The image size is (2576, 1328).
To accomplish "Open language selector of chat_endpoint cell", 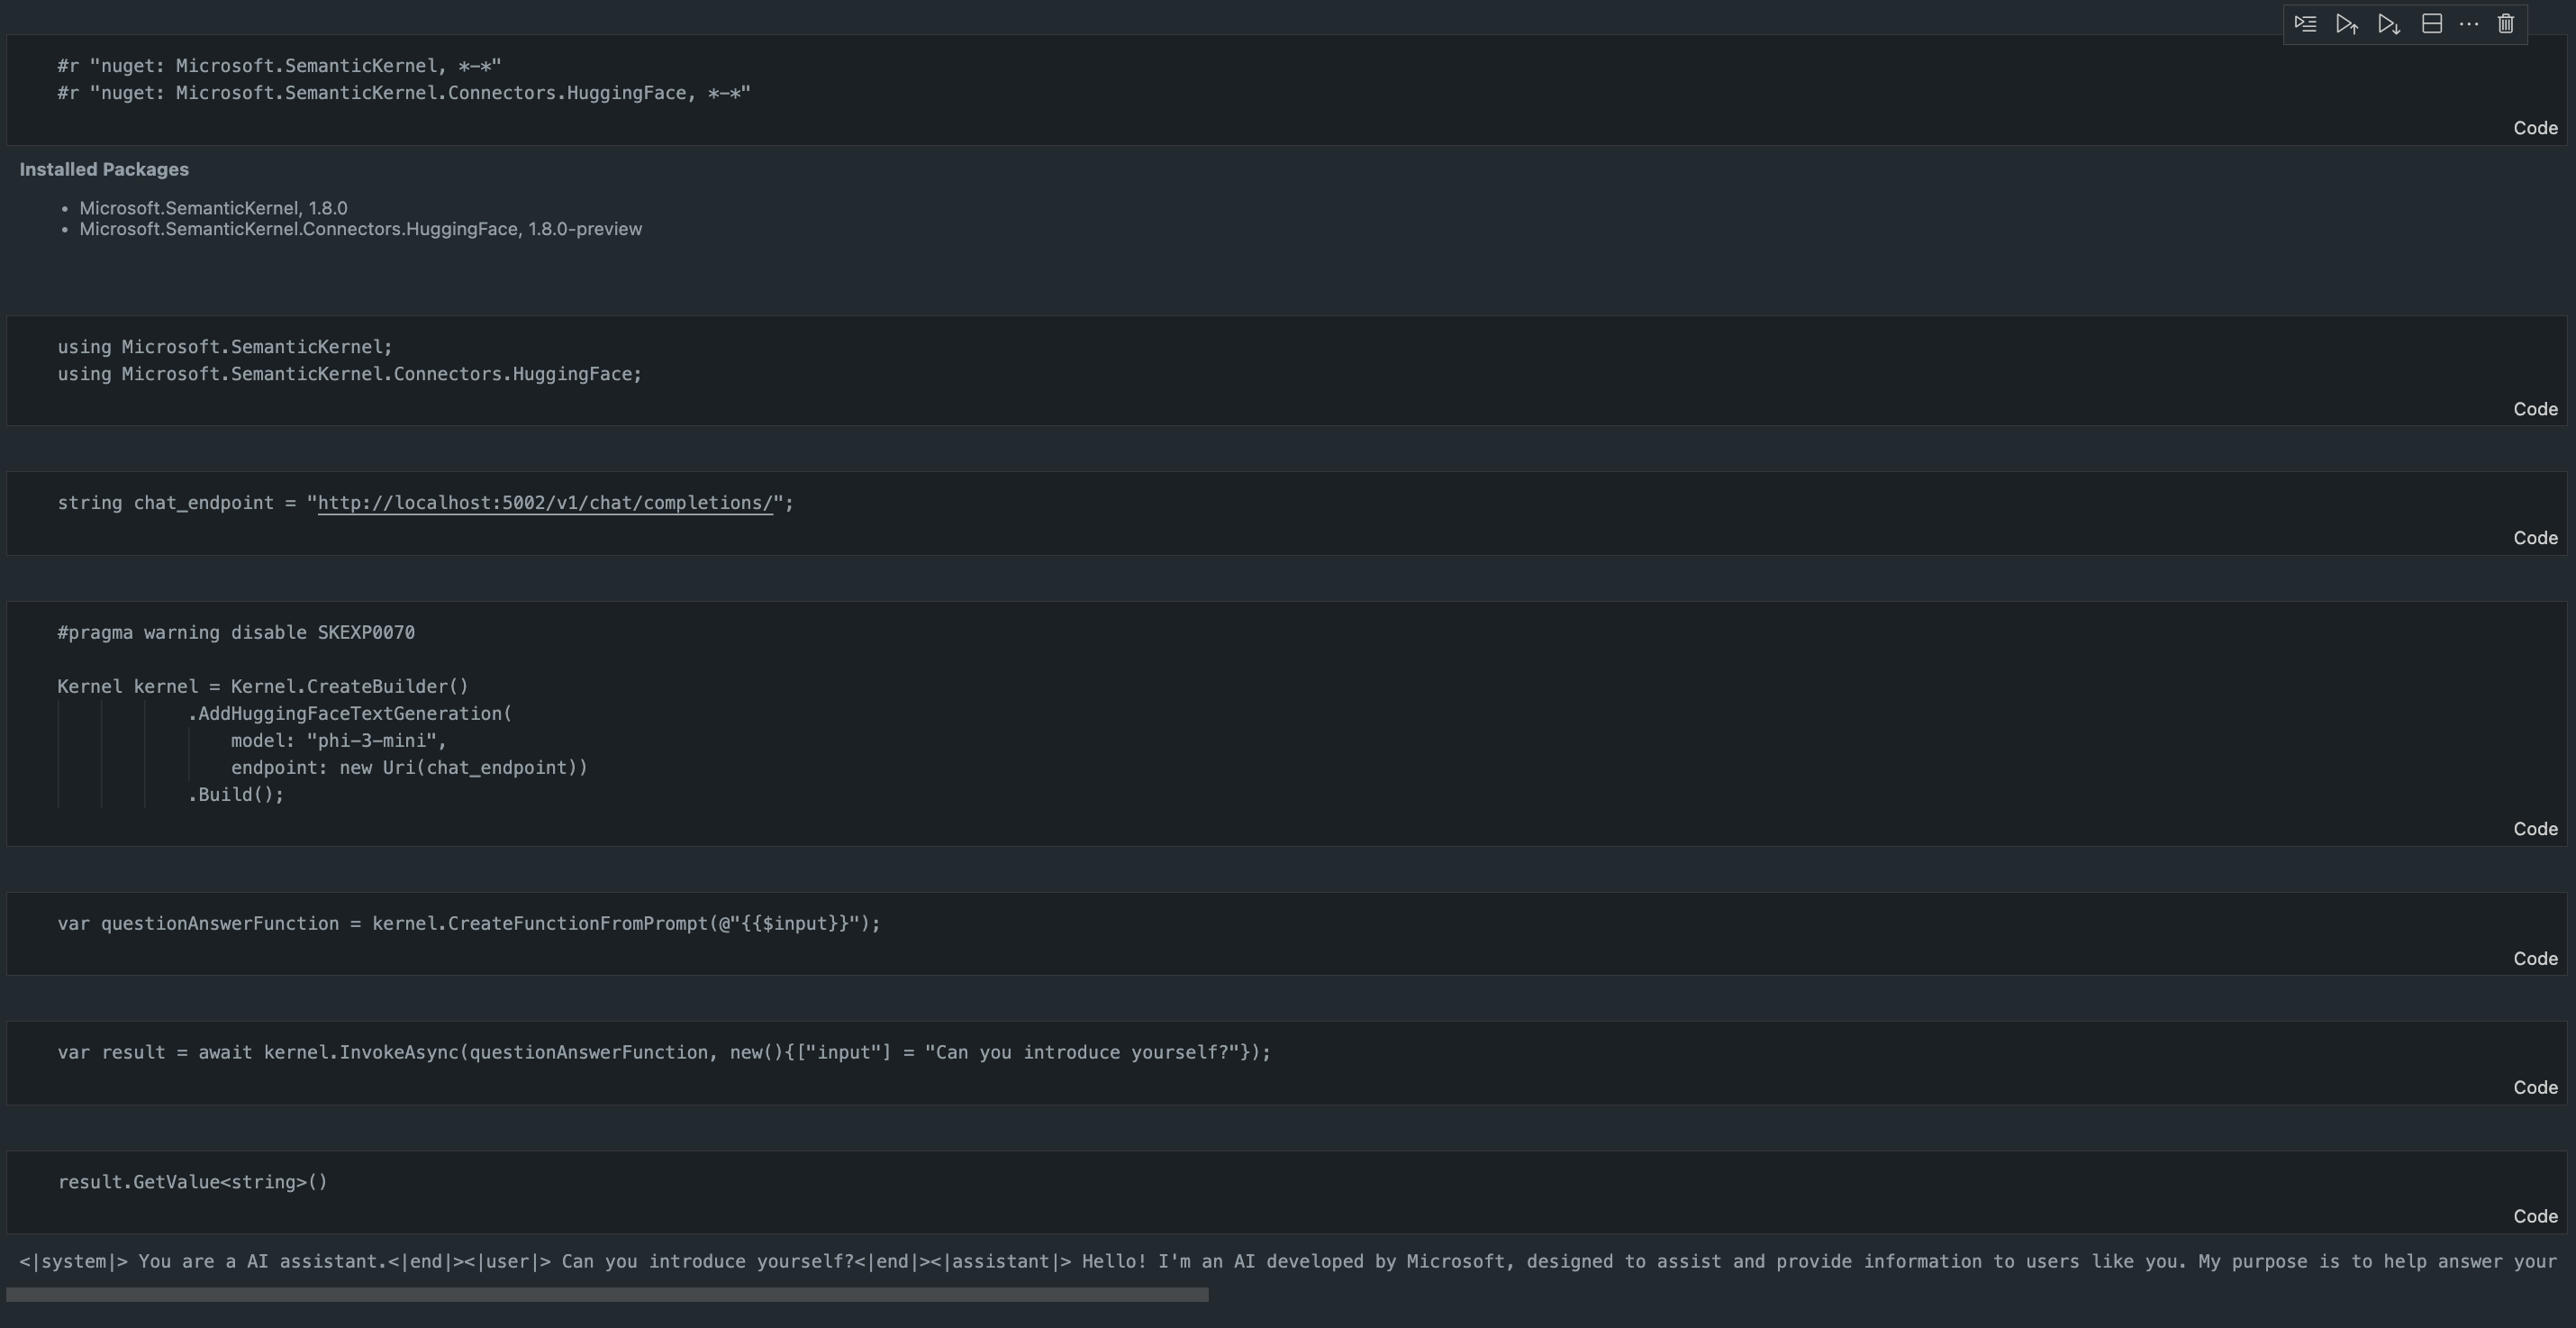I will coord(2535,538).
